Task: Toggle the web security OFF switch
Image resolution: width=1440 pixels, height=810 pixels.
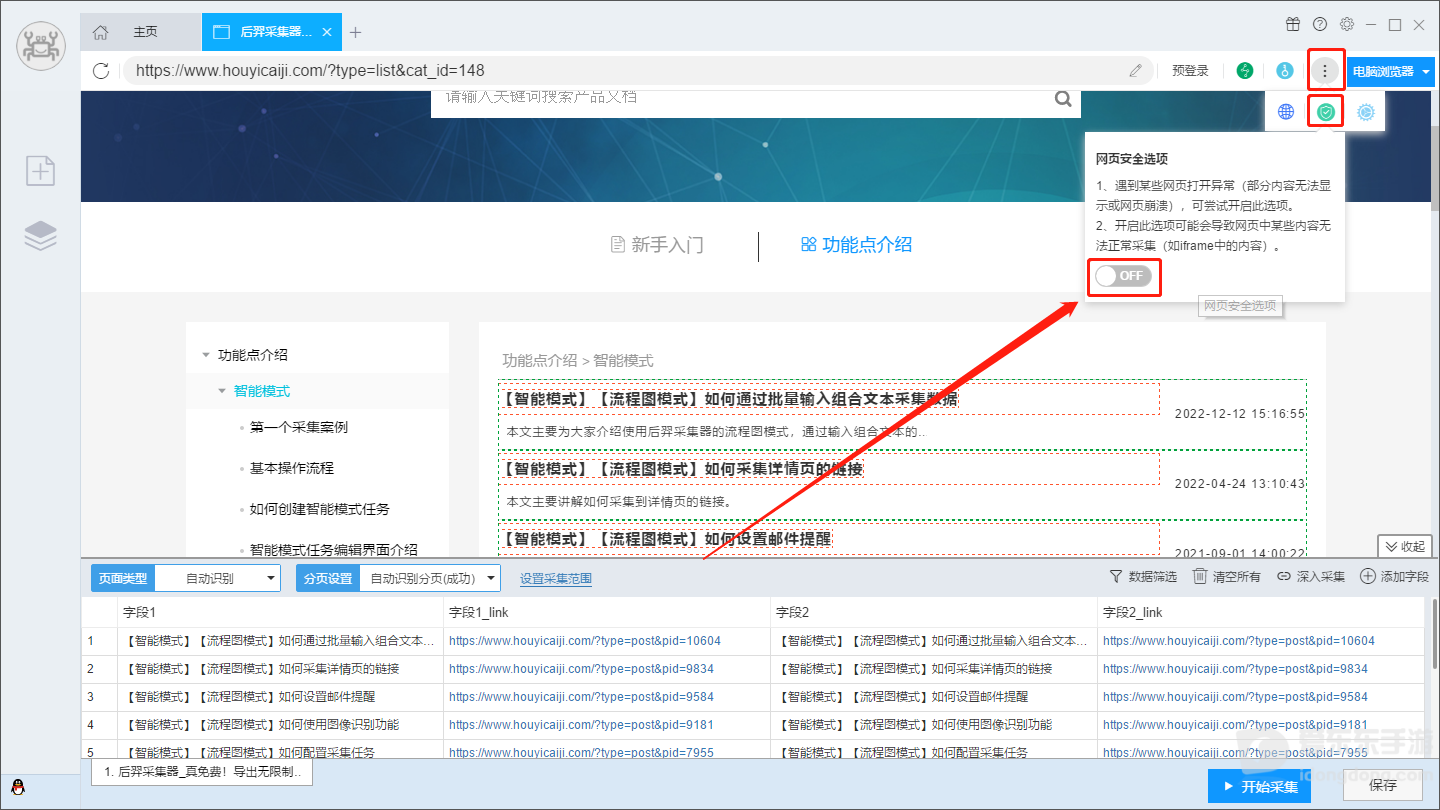Action: (1123, 276)
